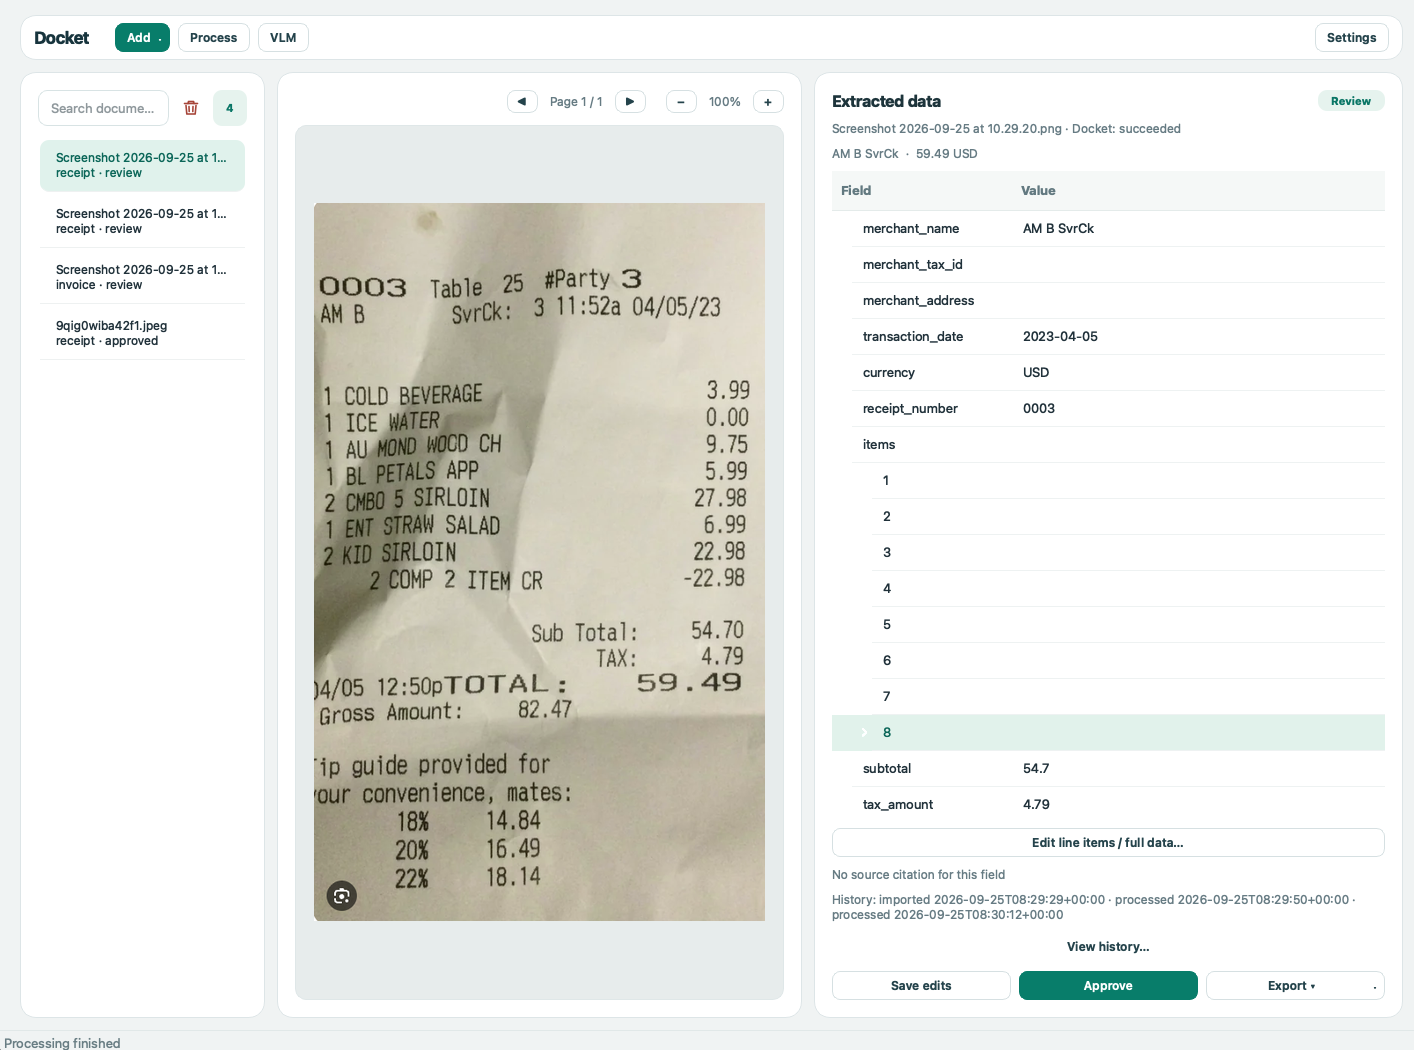Screen dimensions: 1414x1050
Task: Zoom out with the minus button
Action: (681, 101)
